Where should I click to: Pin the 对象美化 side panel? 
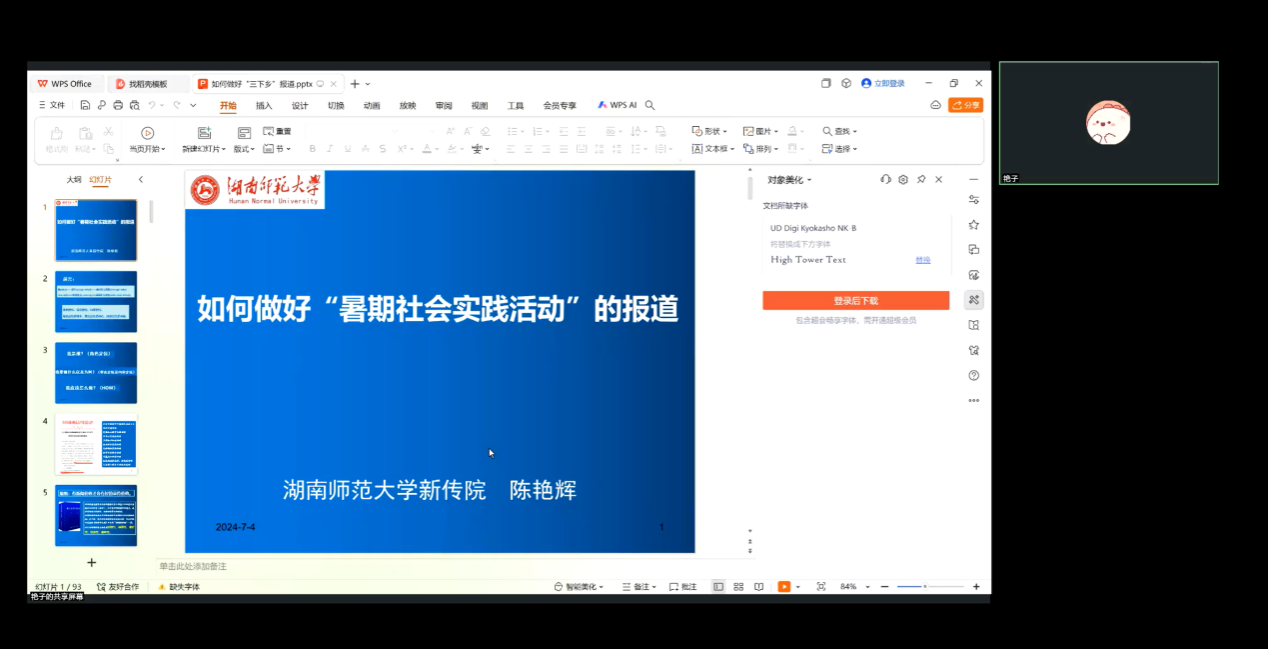pyautogui.click(x=921, y=180)
